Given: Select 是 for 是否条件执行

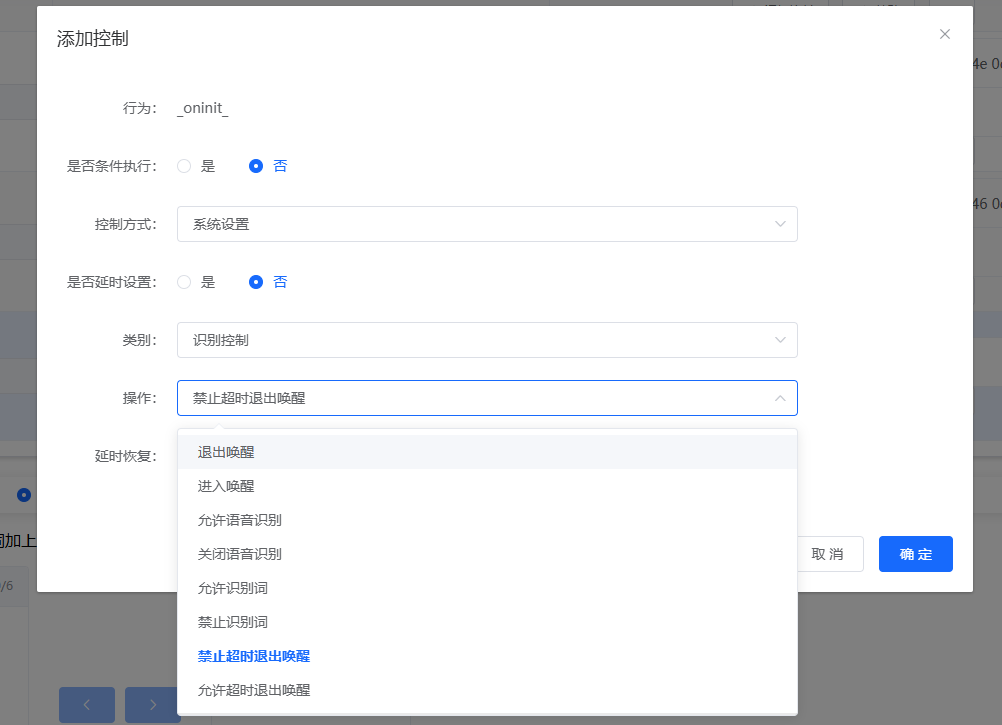Looking at the screenshot, I should 185,165.
